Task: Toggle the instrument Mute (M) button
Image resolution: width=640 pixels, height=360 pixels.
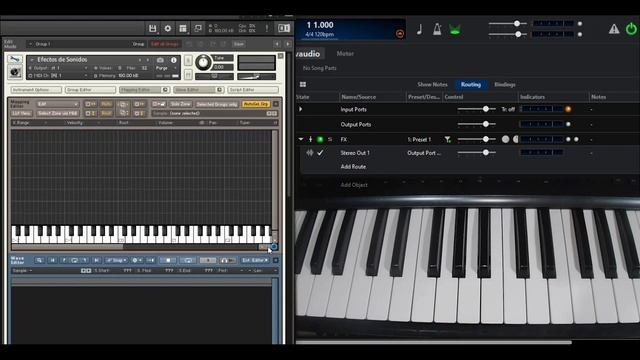Action: pyautogui.click(x=188, y=74)
